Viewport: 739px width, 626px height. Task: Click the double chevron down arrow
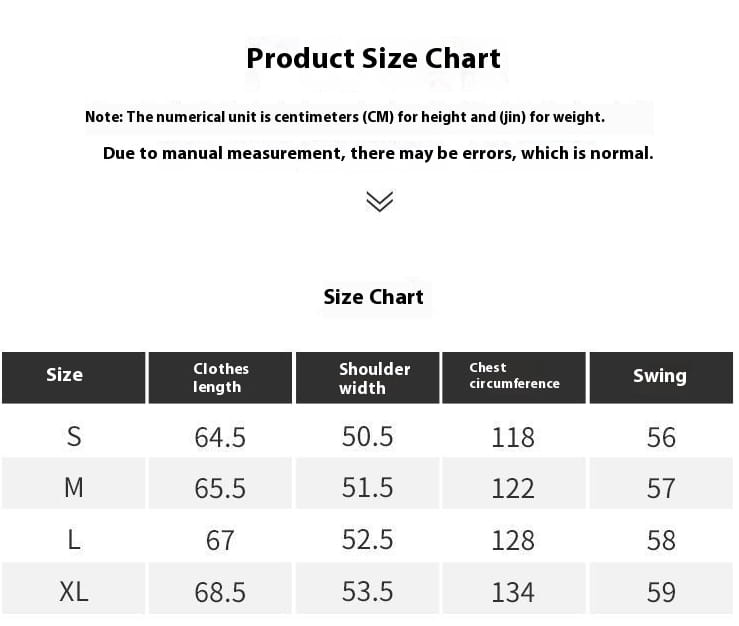[379, 201]
